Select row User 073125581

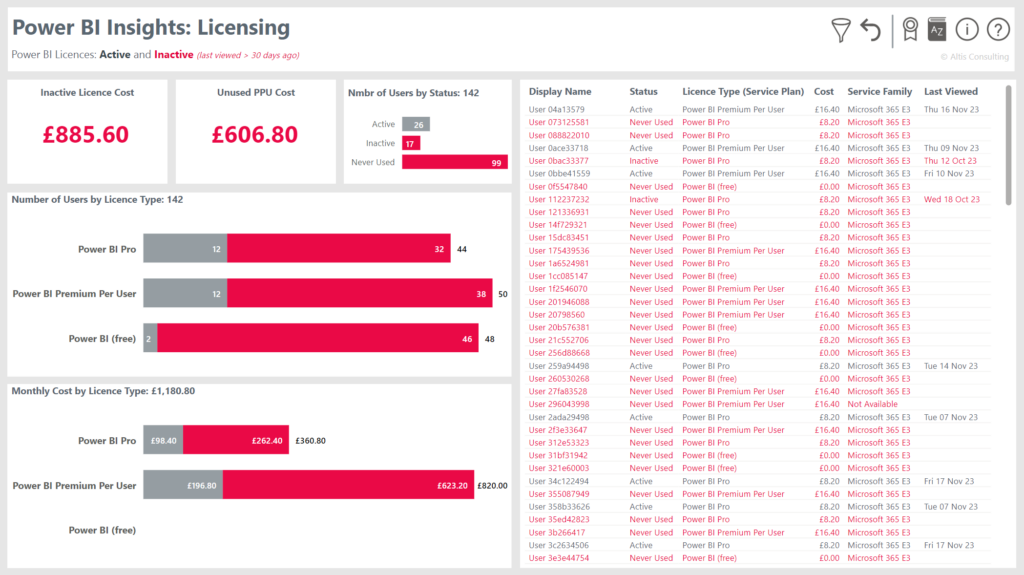[x=759, y=122]
